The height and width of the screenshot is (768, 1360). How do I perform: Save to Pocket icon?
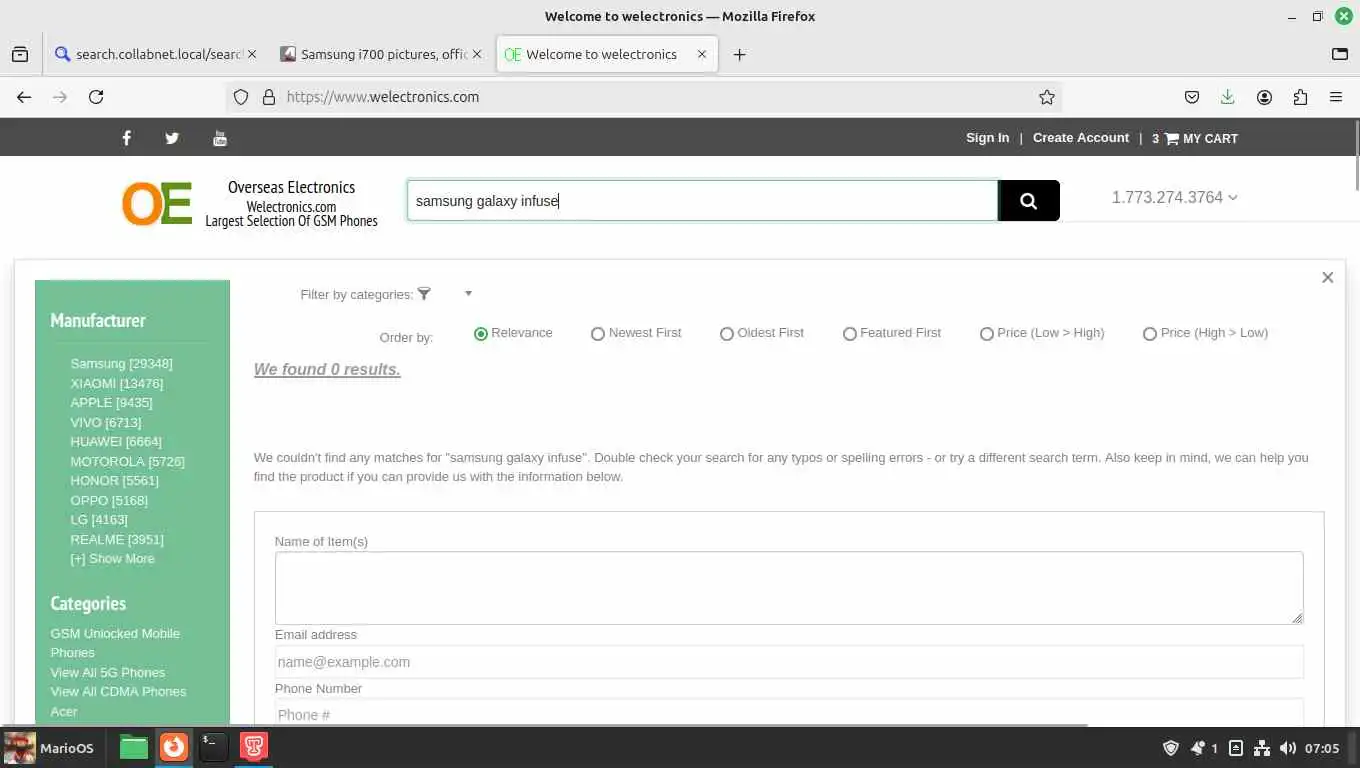[x=1191, y=97]
